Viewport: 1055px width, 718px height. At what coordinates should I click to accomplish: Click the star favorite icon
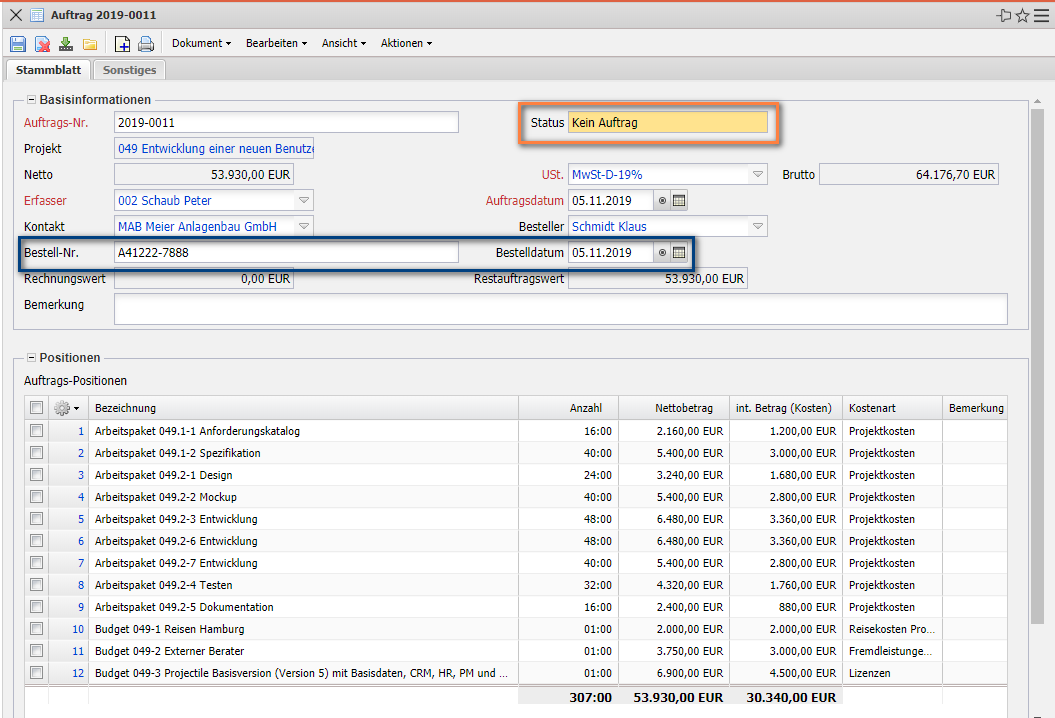[1022, 15]
